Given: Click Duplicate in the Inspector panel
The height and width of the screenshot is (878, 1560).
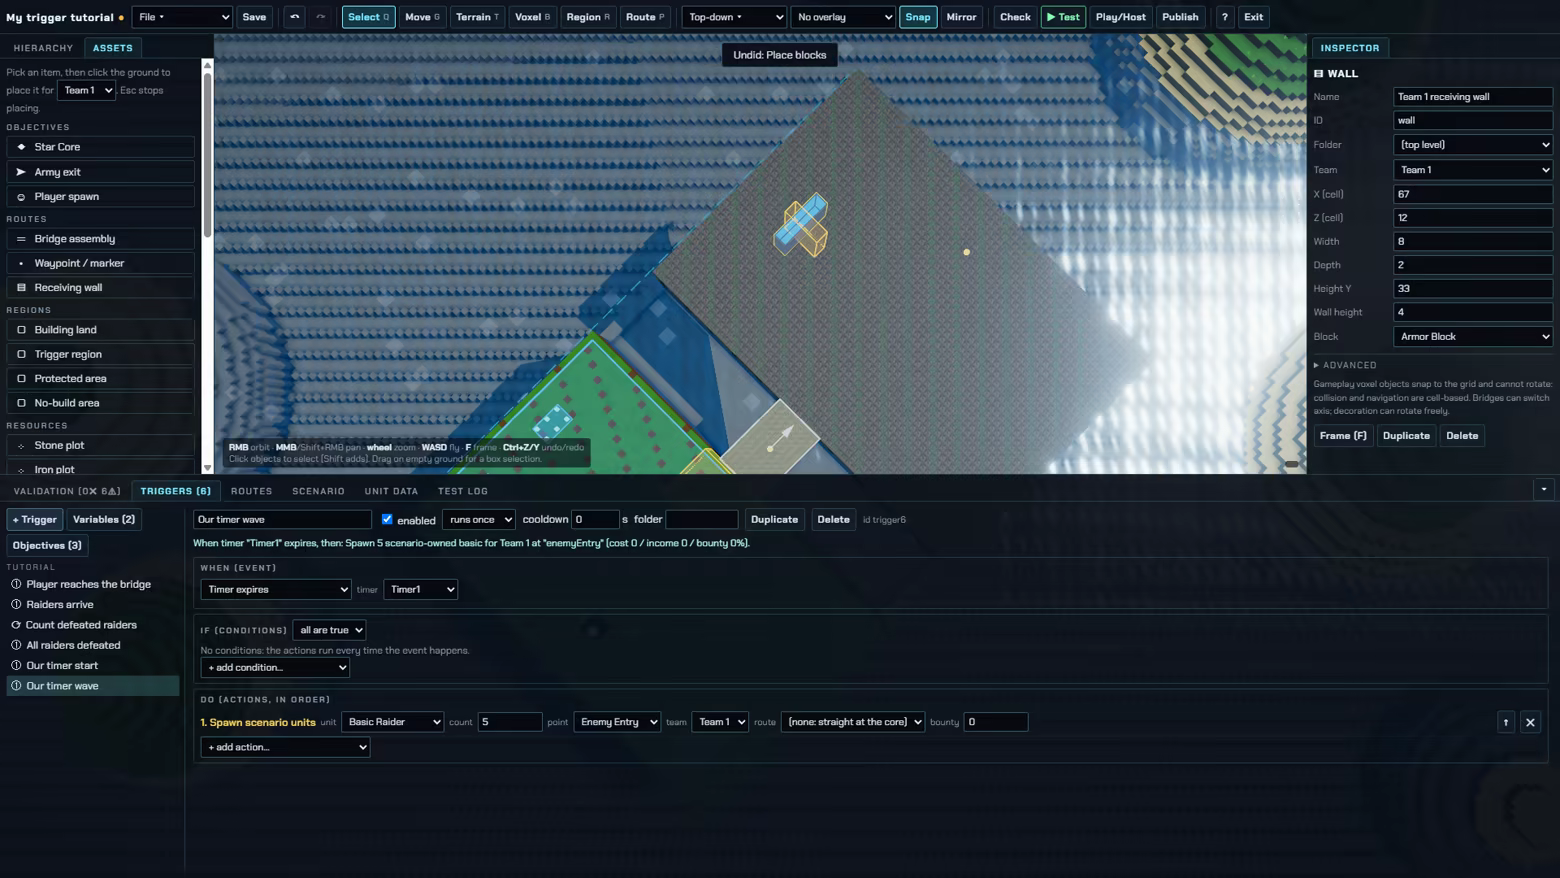Looking at the screenshot, I should [x=1406, y=436].
